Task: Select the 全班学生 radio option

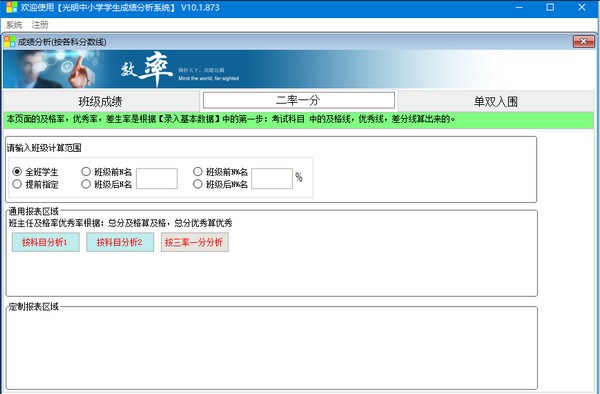Action: tap(35, 172)
